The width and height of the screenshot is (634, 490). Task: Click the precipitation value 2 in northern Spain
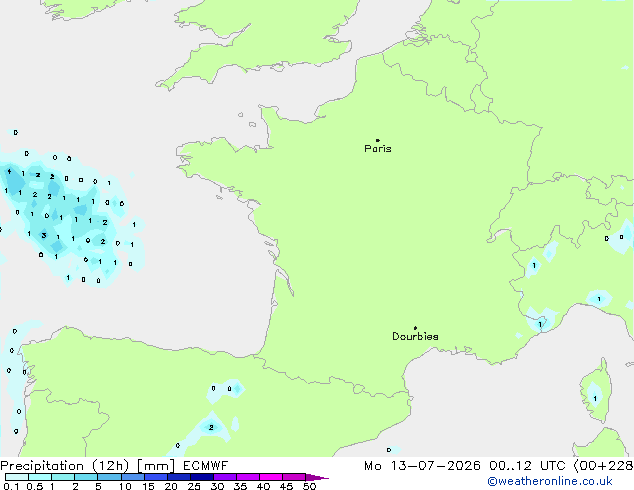click(211, 427)
